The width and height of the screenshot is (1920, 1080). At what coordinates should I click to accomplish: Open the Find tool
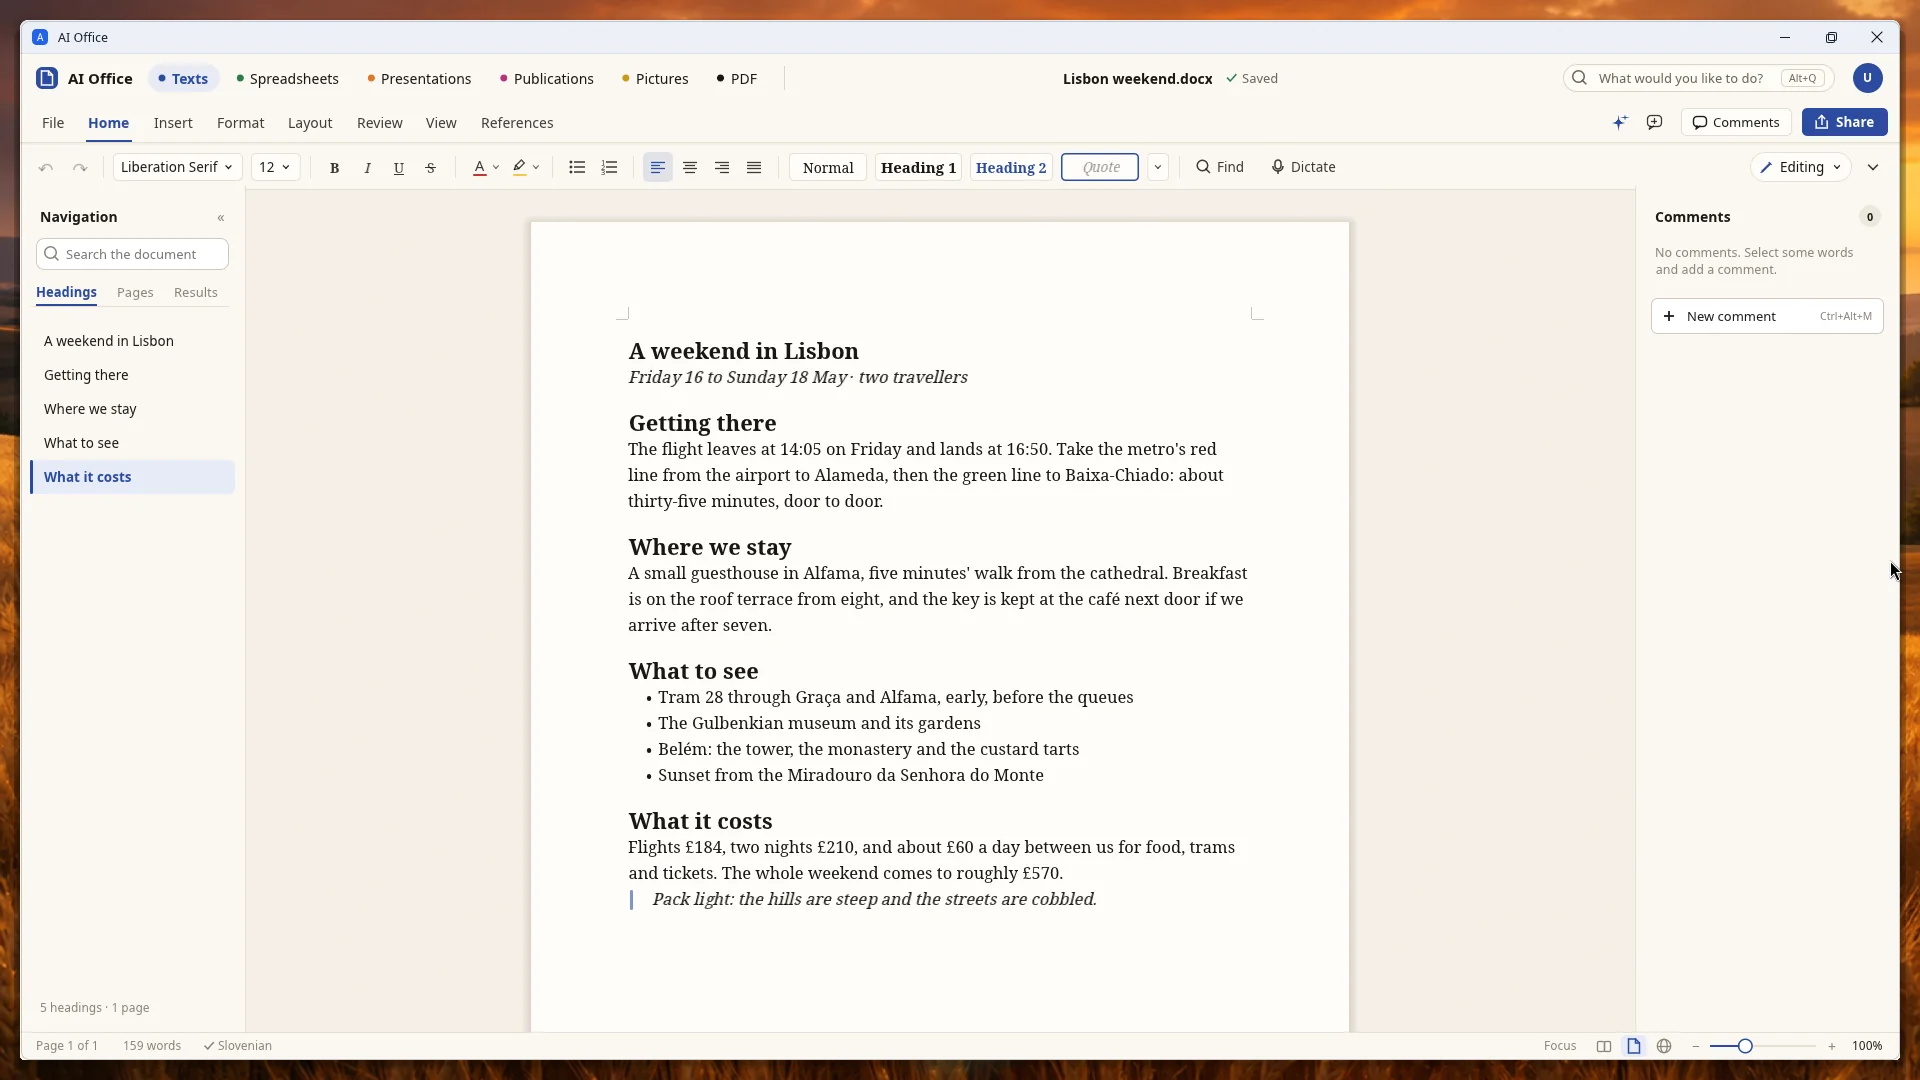[1220, 167]
